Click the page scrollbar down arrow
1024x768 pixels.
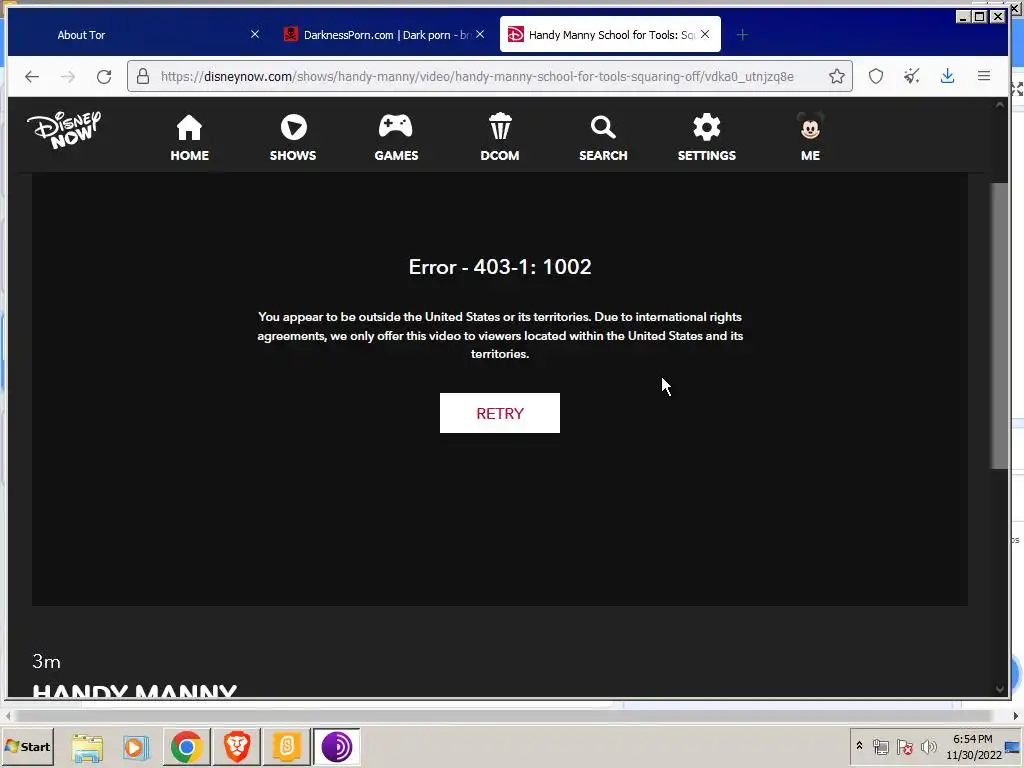999,689
